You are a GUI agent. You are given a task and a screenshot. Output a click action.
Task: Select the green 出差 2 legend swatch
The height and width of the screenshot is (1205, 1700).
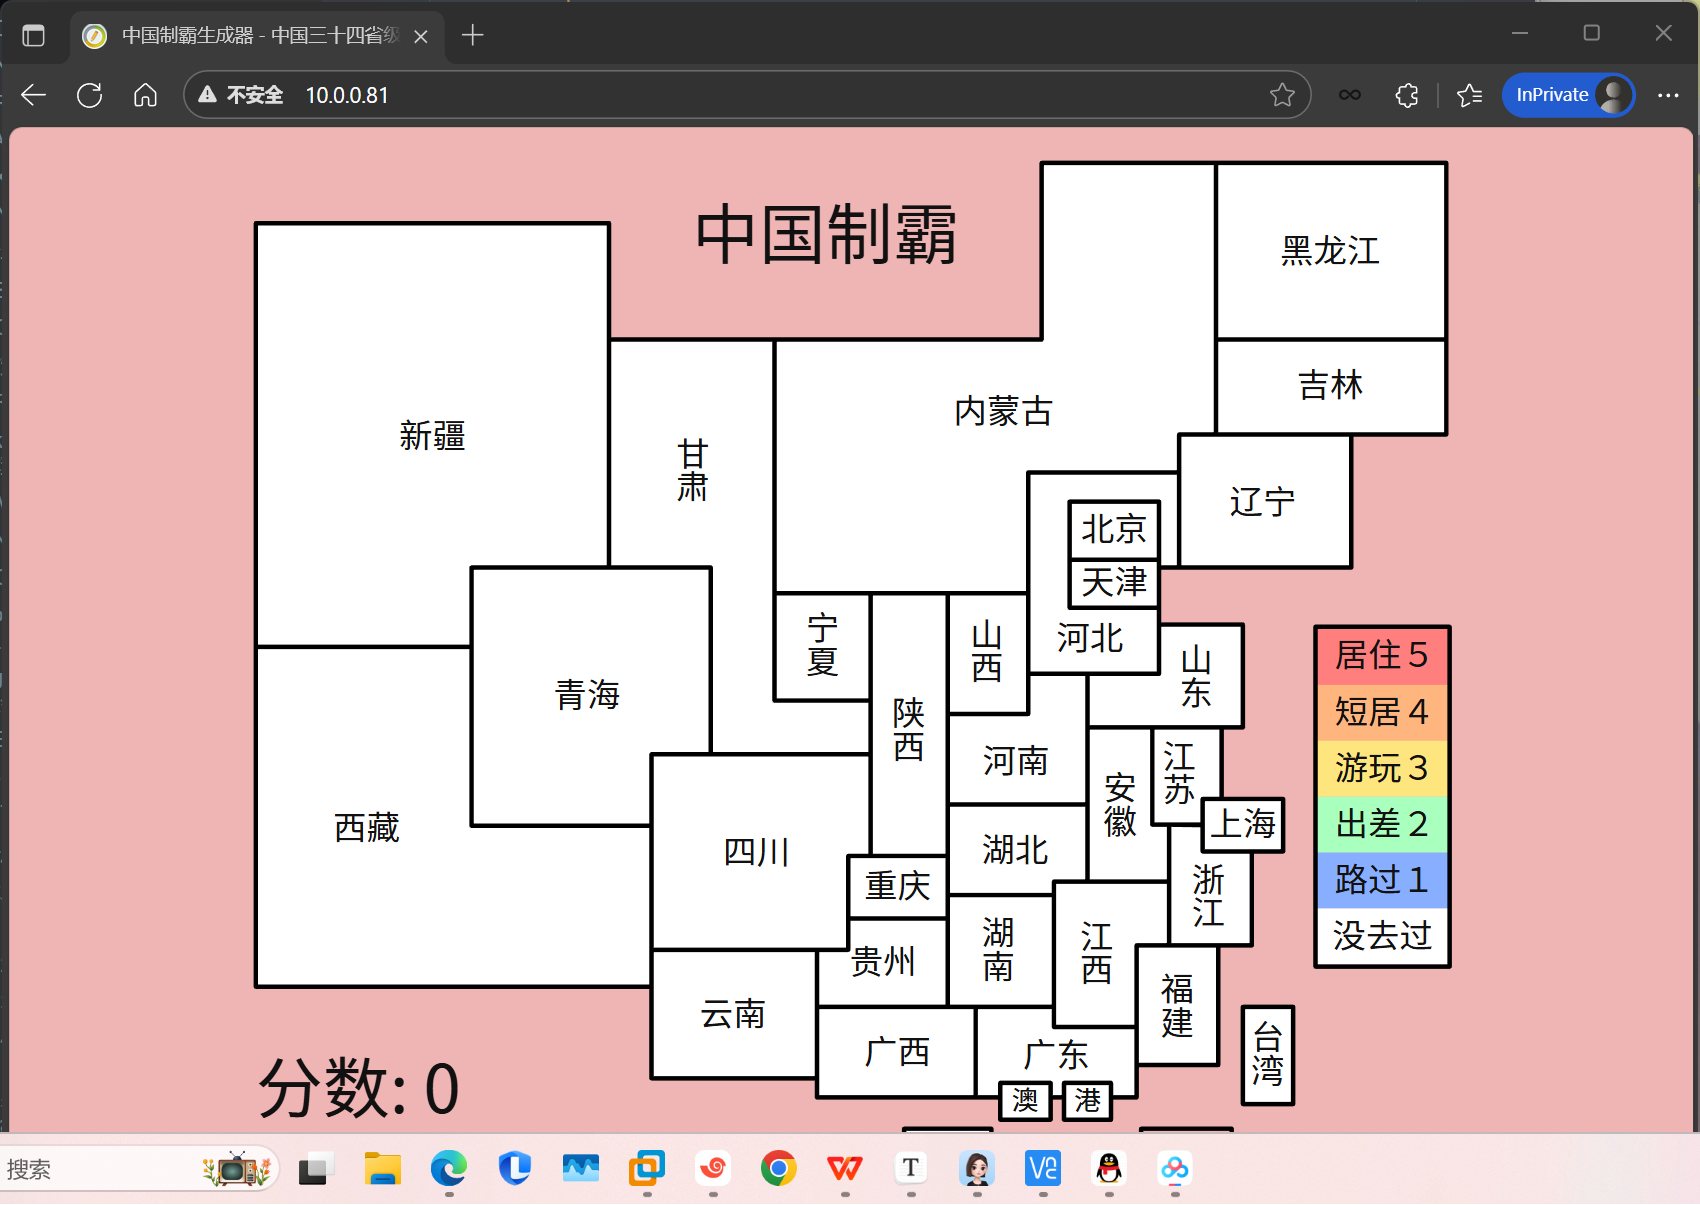pos(1382,824)
